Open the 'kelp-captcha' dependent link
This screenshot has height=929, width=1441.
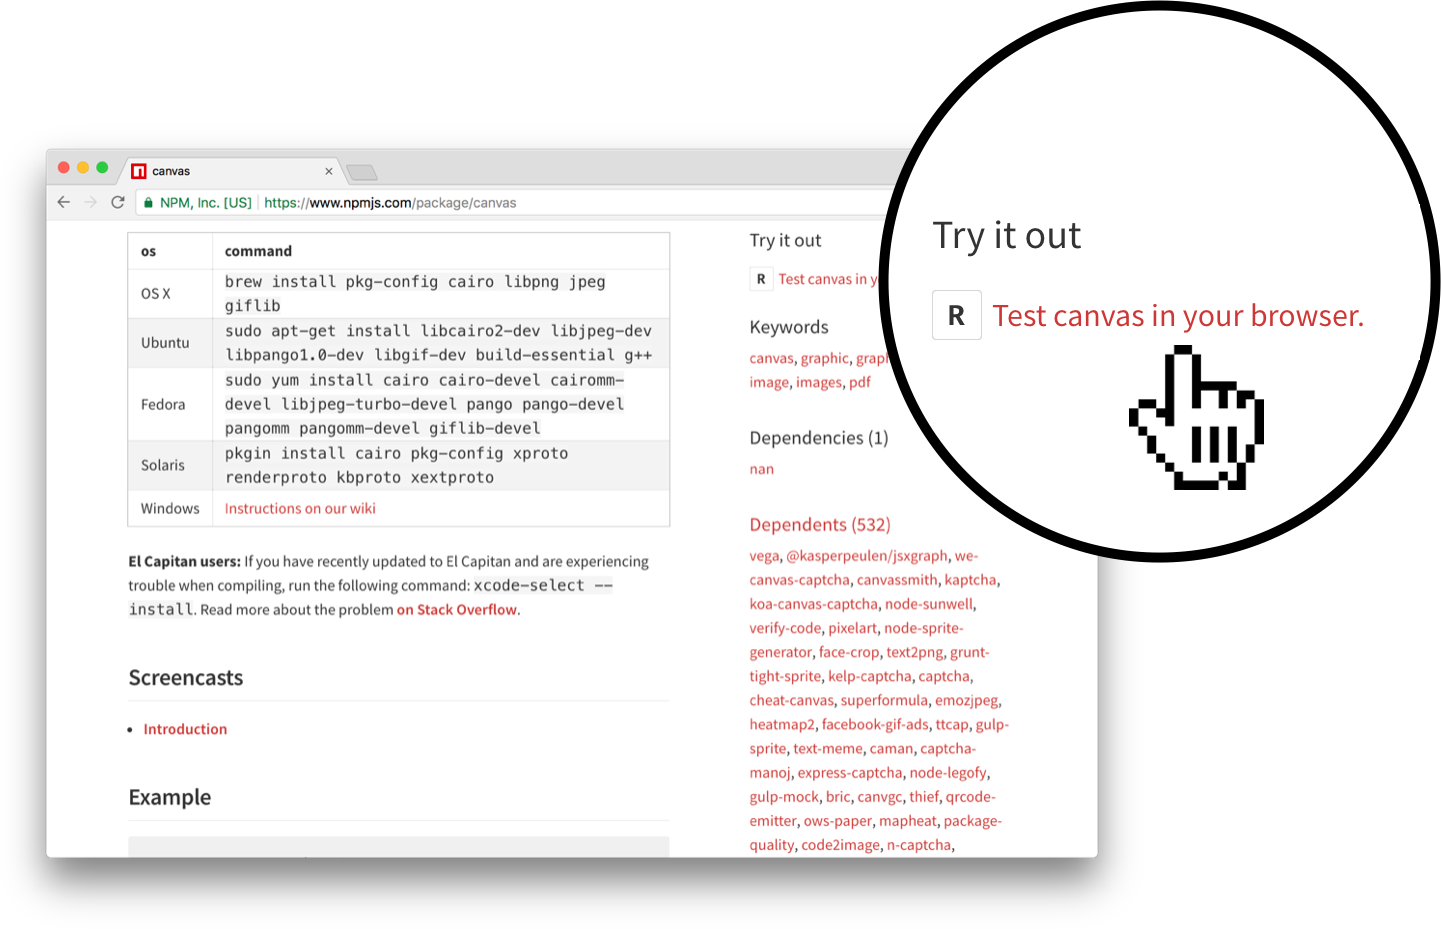(869, 676)
